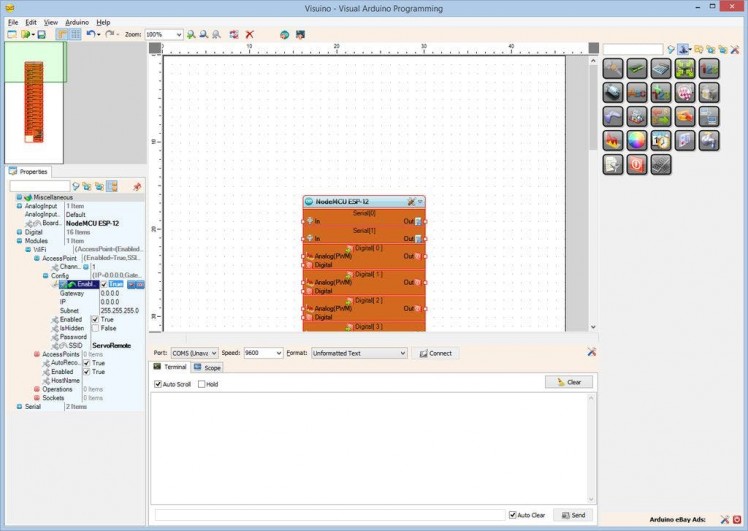Click the Connect button

tap(435, 353)
